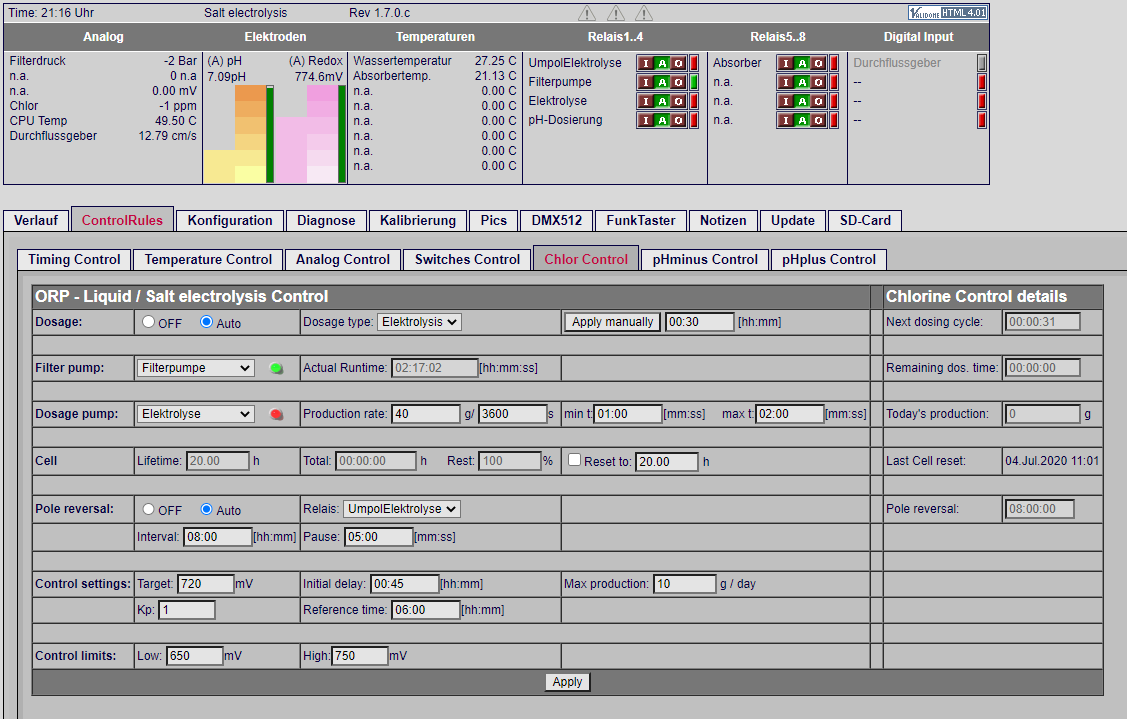Set Absorber relay to A

click(x=802, y=63)
